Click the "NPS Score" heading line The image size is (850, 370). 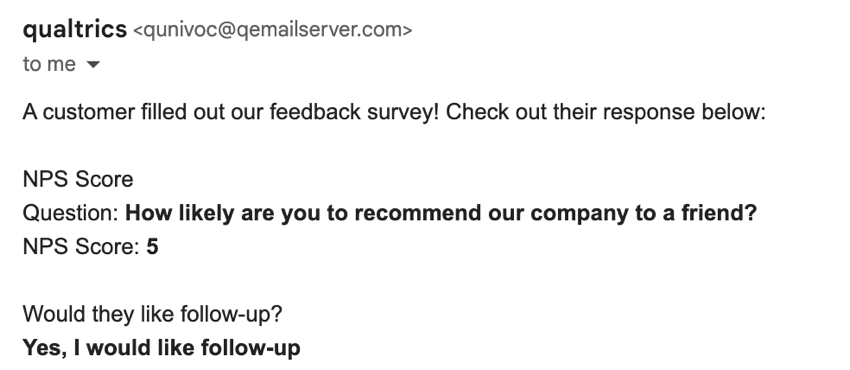pos(78,179)
